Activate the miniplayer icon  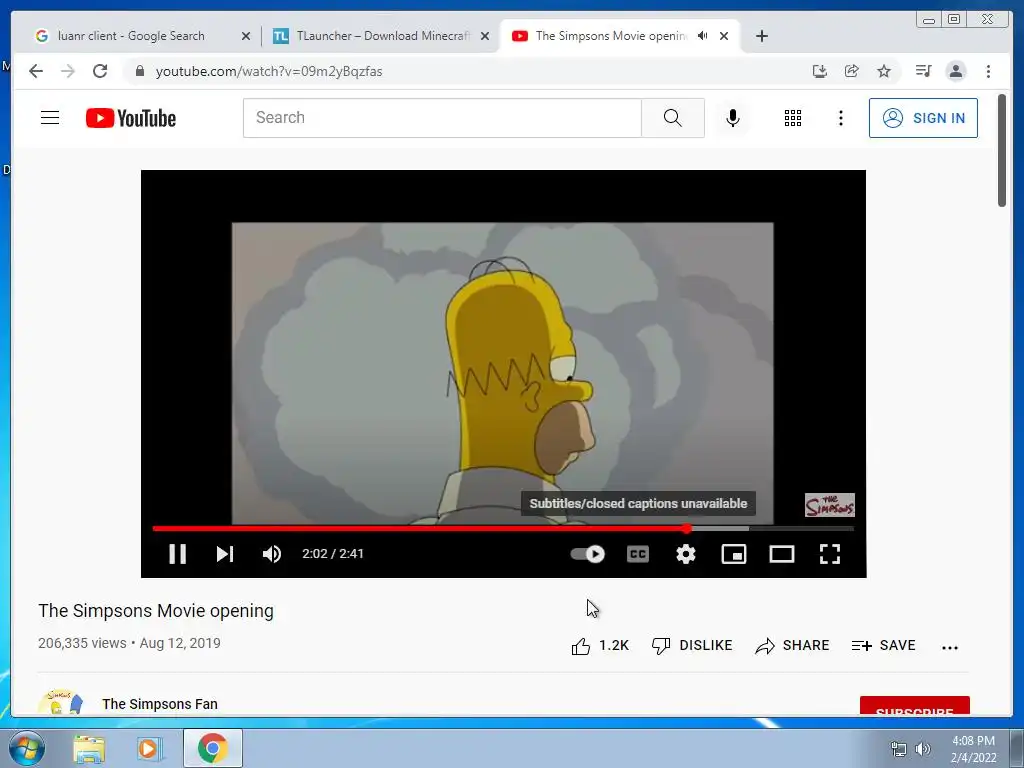(733, 554)
